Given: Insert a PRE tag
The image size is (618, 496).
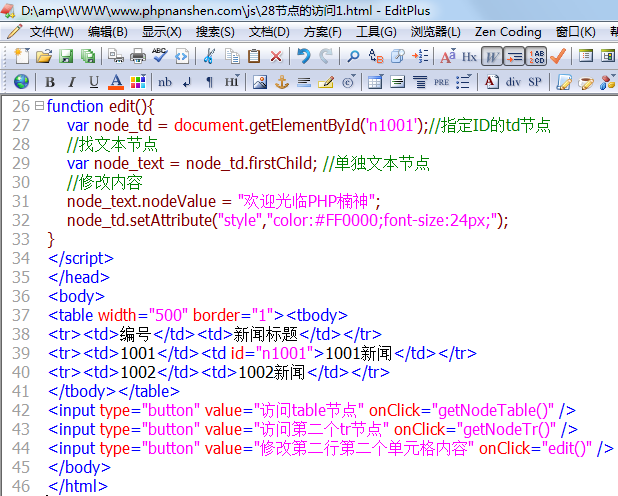Looking at the screenshot, I should tap(441, 82).
